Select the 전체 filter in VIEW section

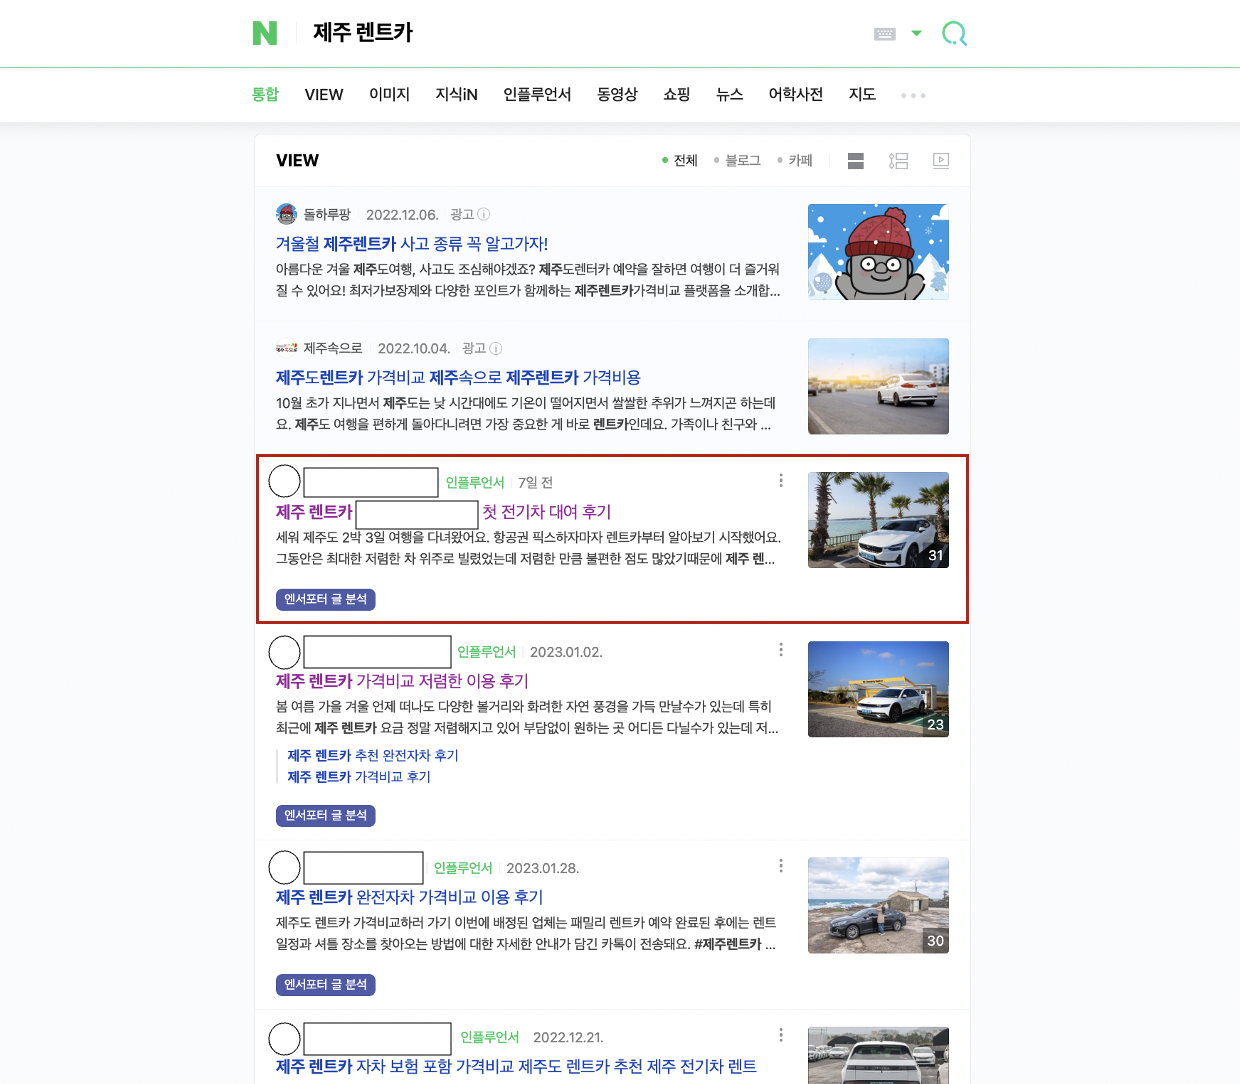(686, 160)
